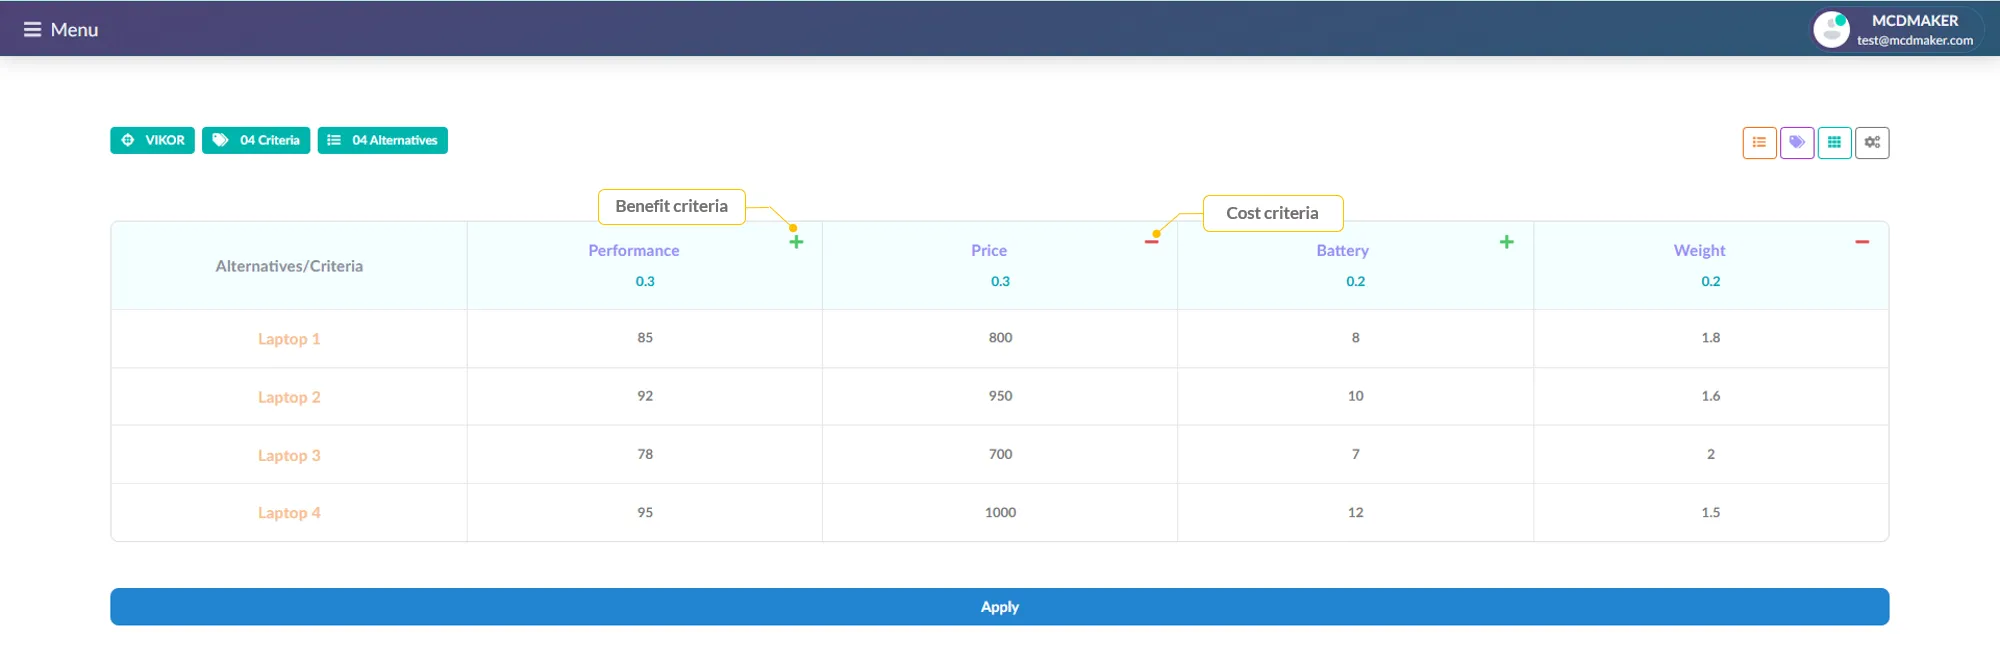Open the MCDMAKER user profile avatar
The image size is (2000, 651).
click(1831, 29)
